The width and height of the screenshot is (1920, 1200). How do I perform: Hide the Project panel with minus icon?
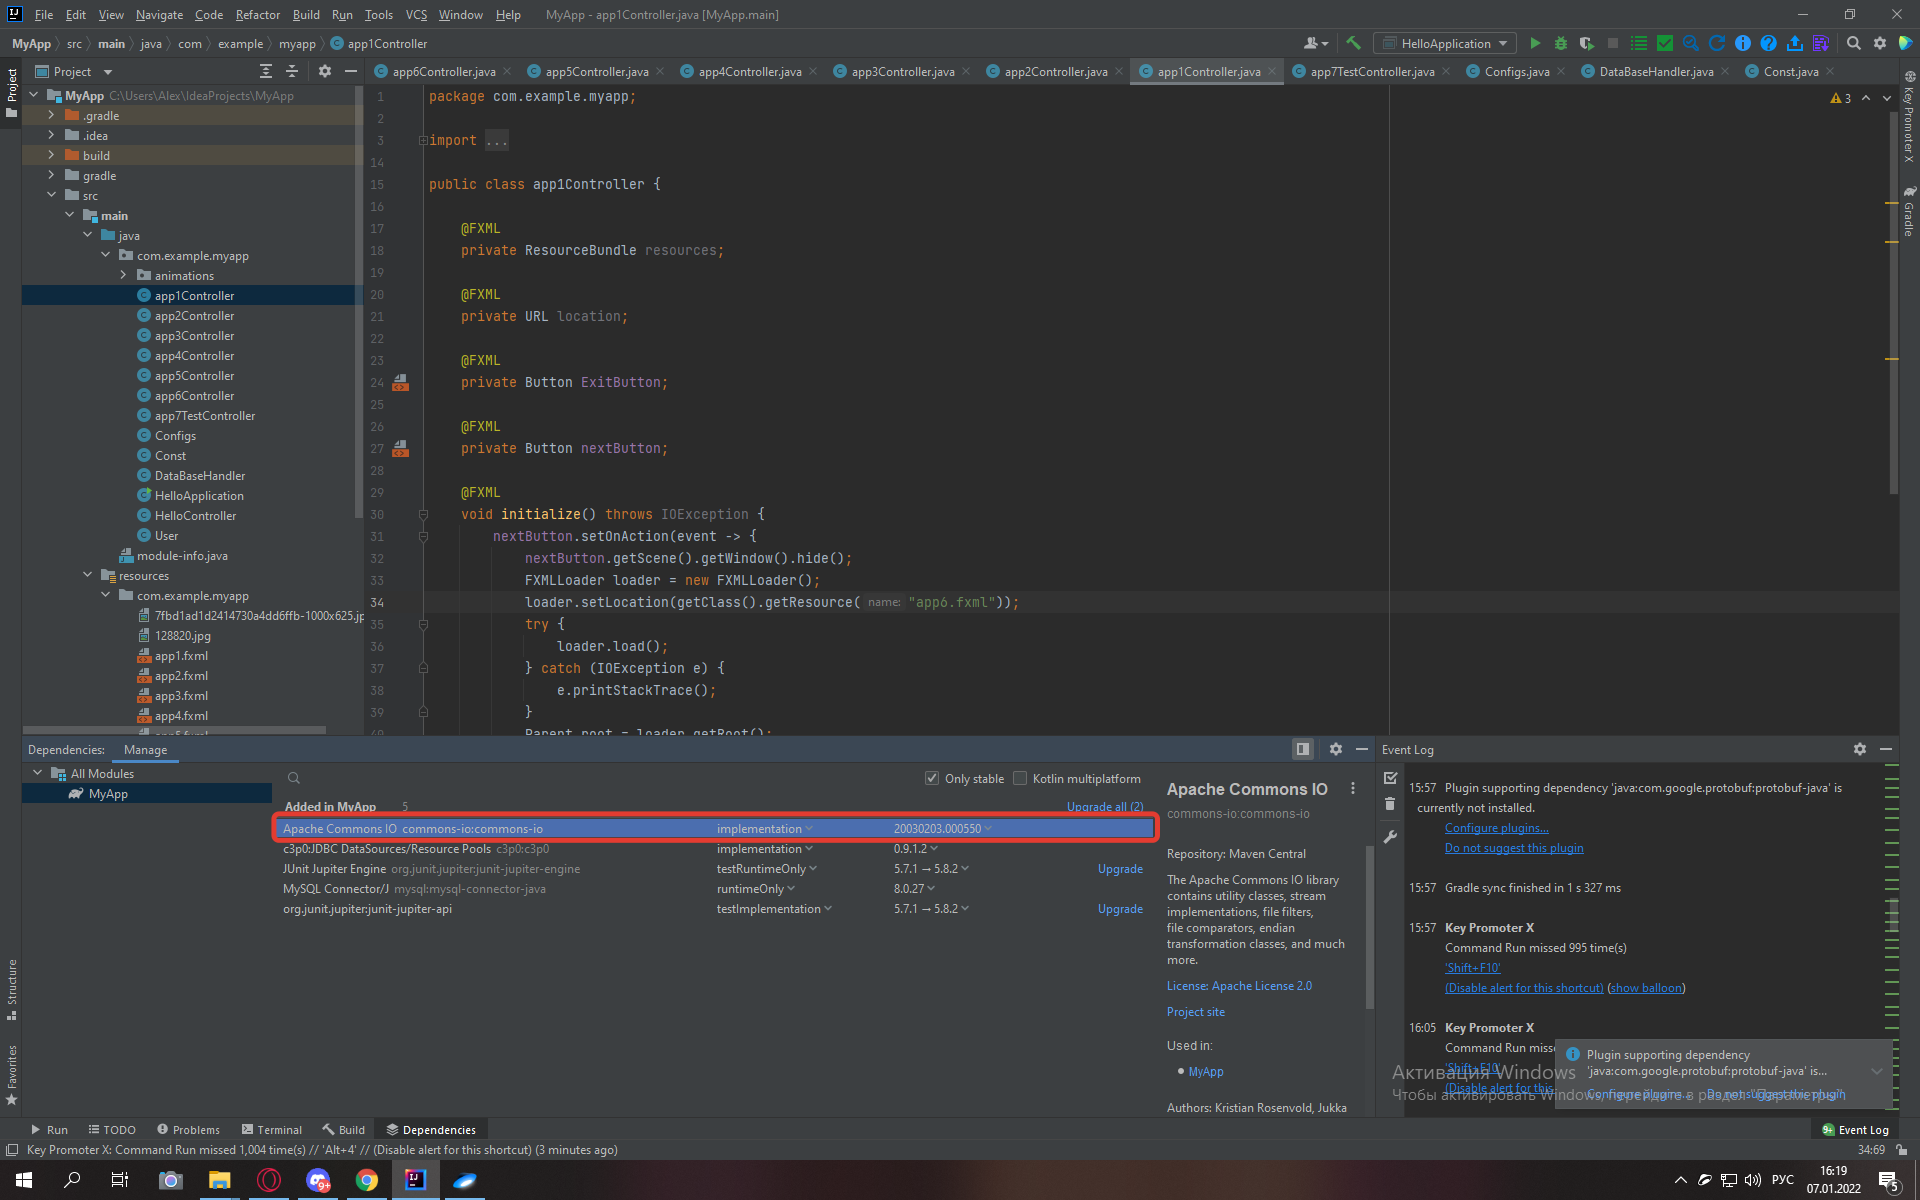point(351,71)
